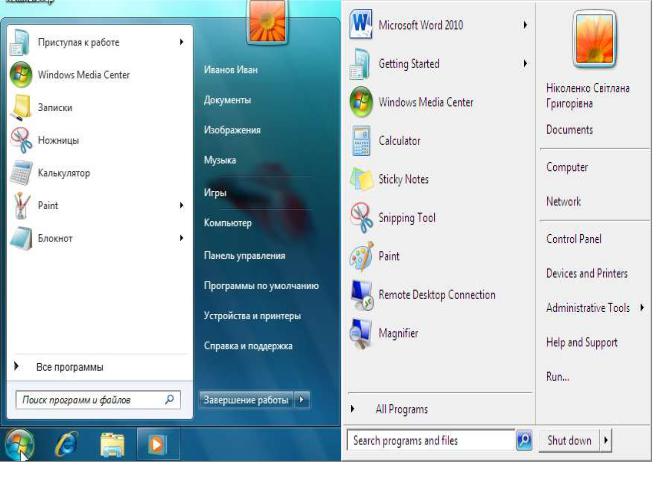Open user folder Ніколенко Світлана Григорівна

coord(587,95)
